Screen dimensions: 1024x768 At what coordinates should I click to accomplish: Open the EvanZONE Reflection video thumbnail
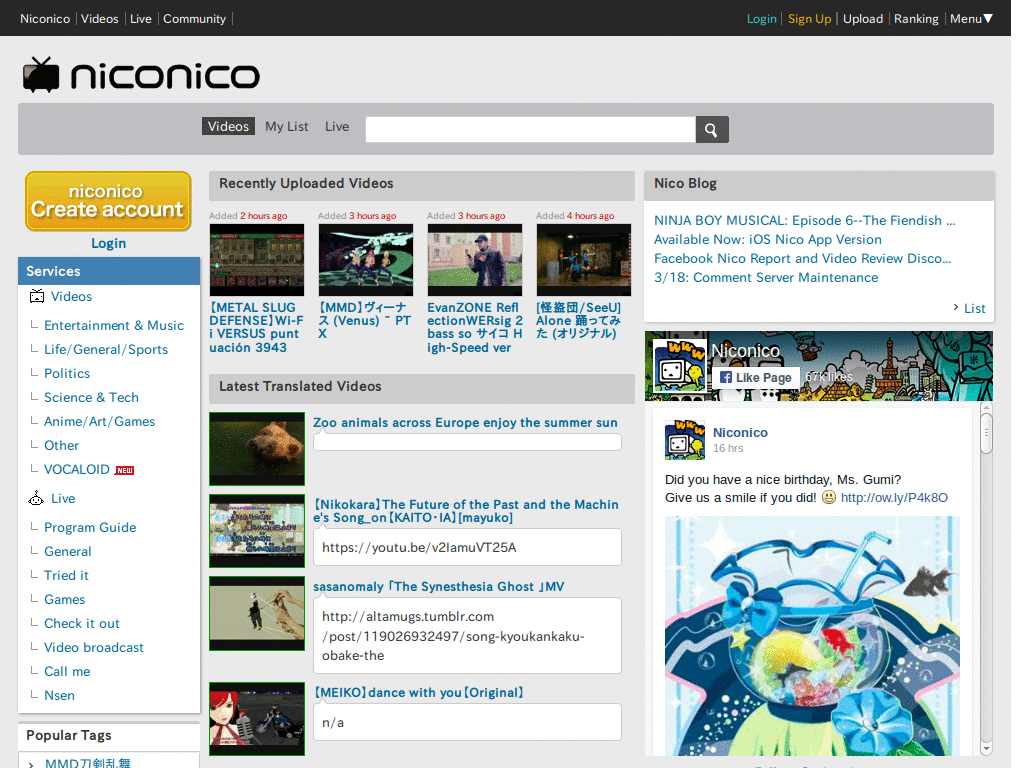[475, 260]
